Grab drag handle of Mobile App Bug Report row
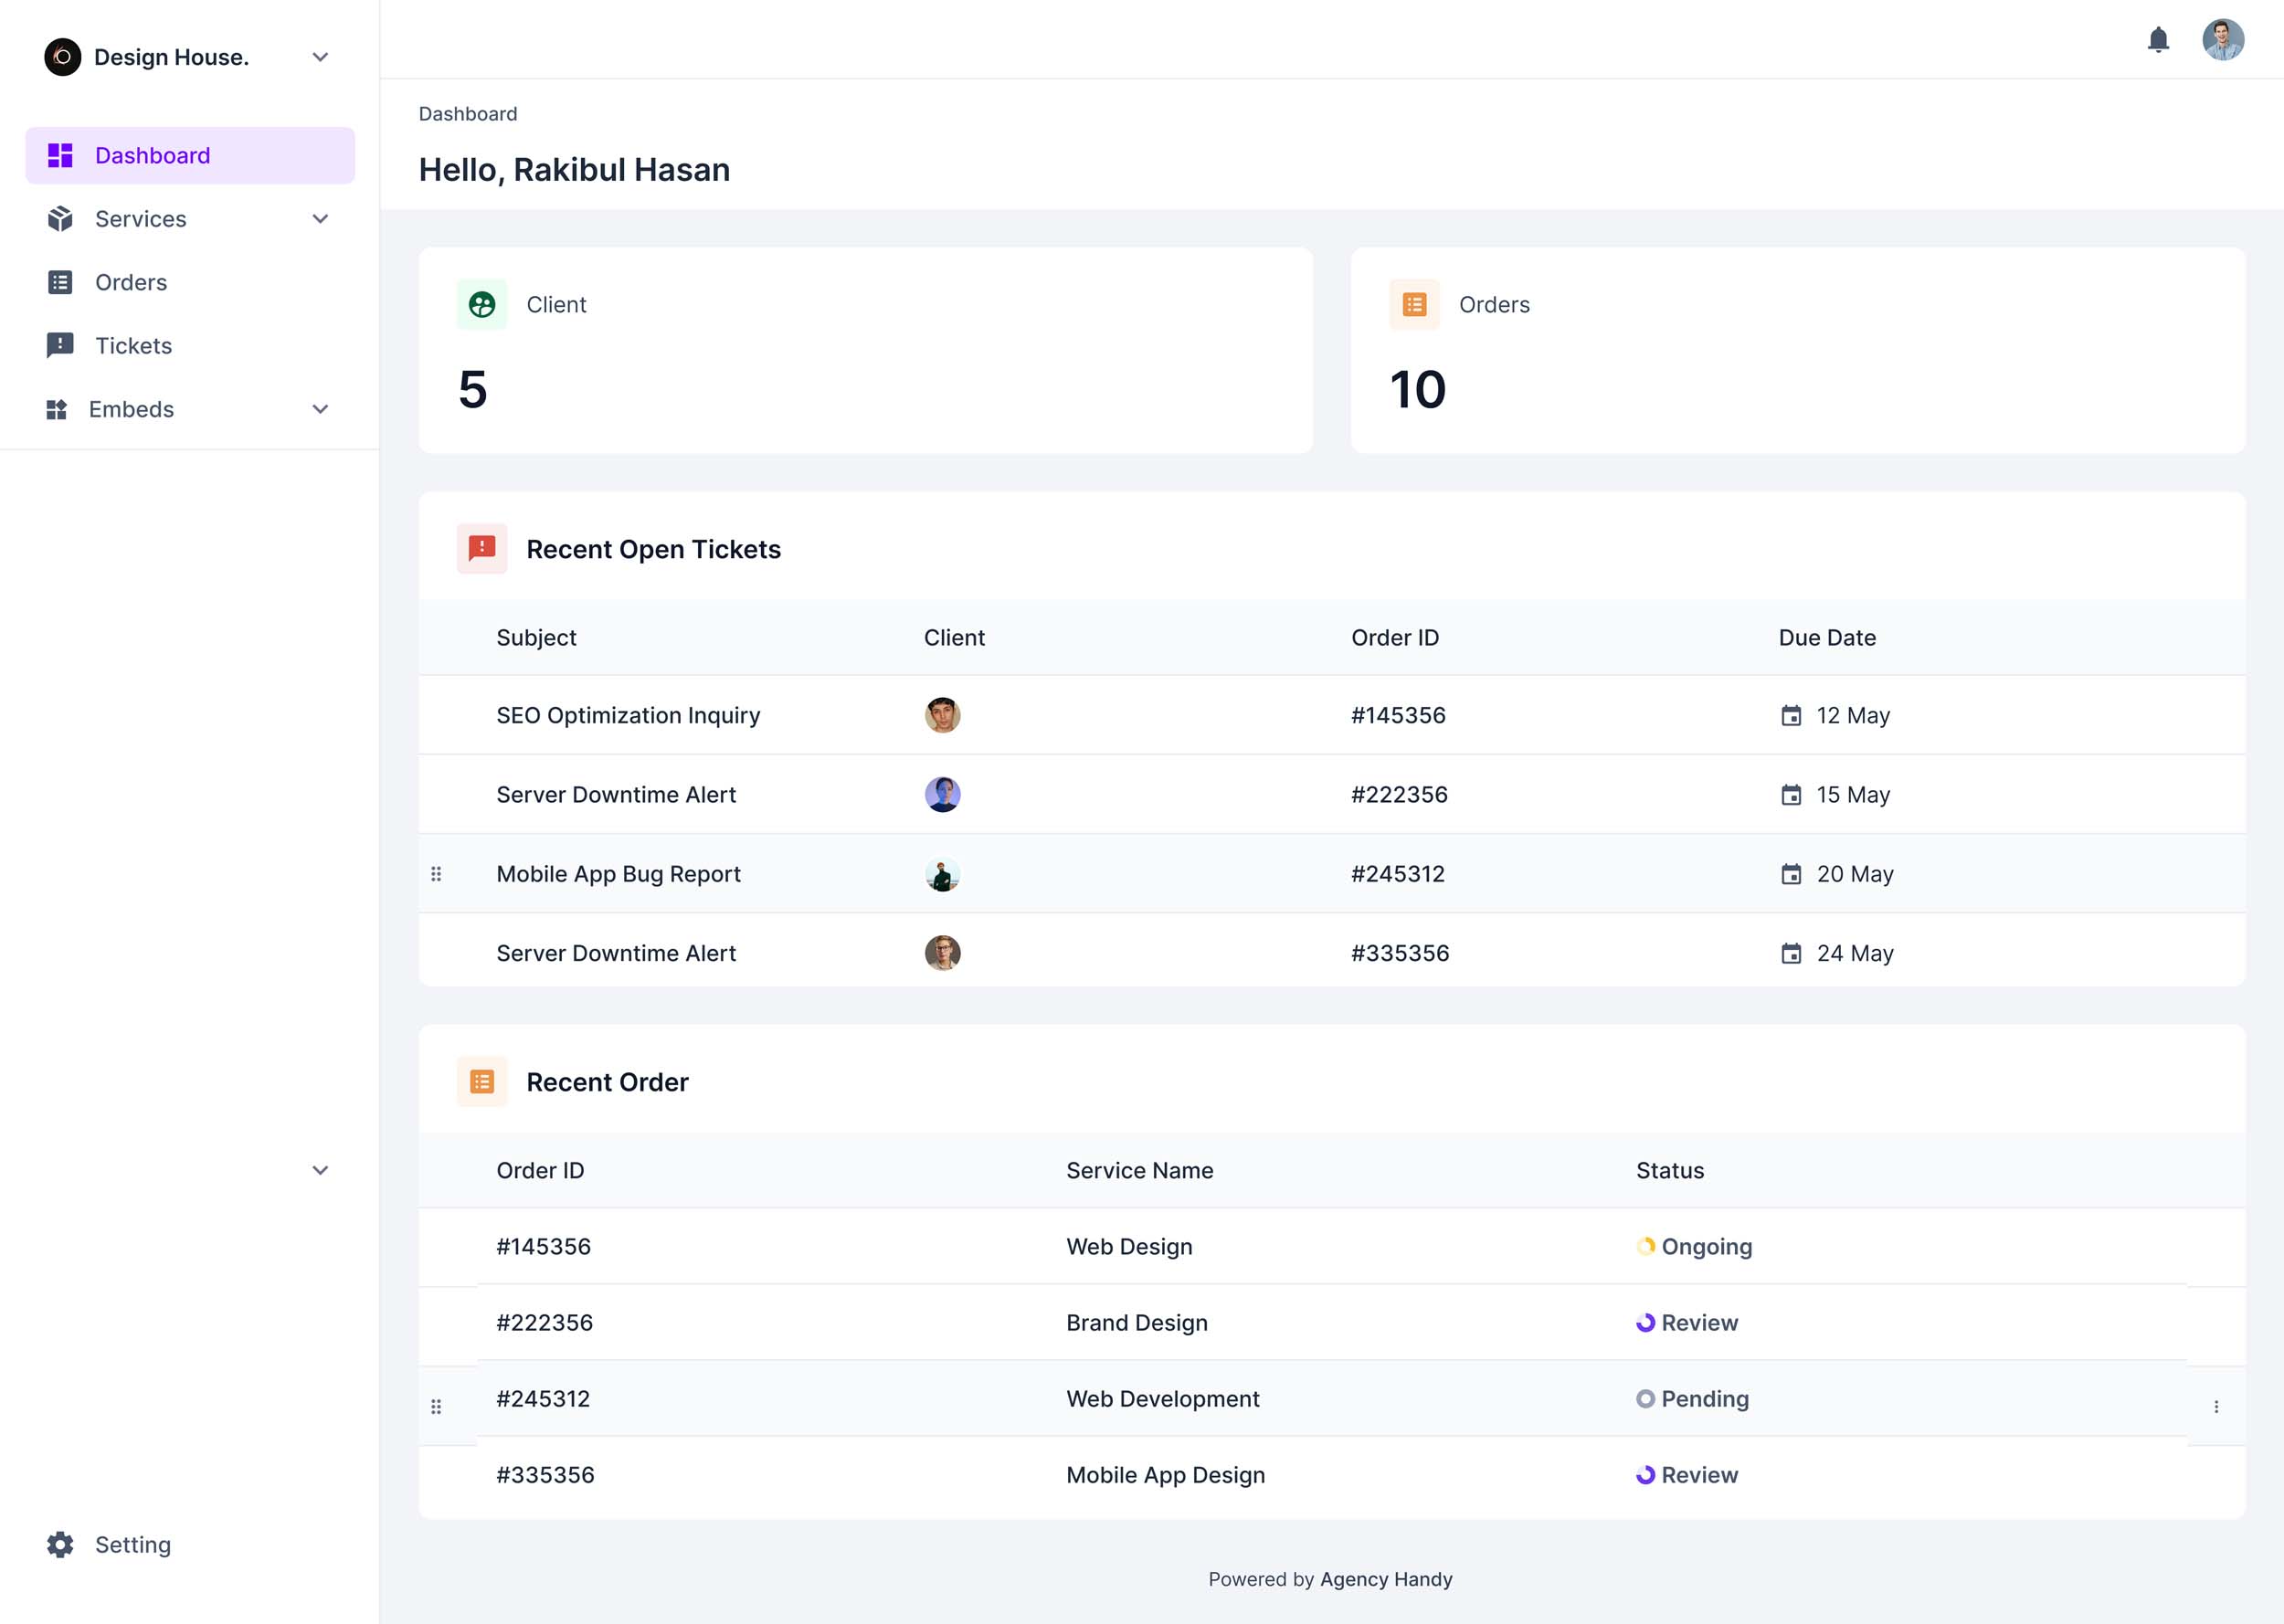This screenshot has width=2284, height=1624. click(436, 874)
